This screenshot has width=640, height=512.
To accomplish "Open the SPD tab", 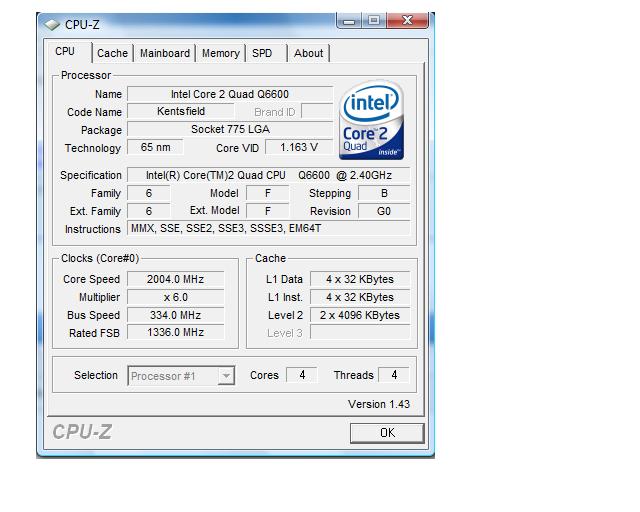I will 266,53.
